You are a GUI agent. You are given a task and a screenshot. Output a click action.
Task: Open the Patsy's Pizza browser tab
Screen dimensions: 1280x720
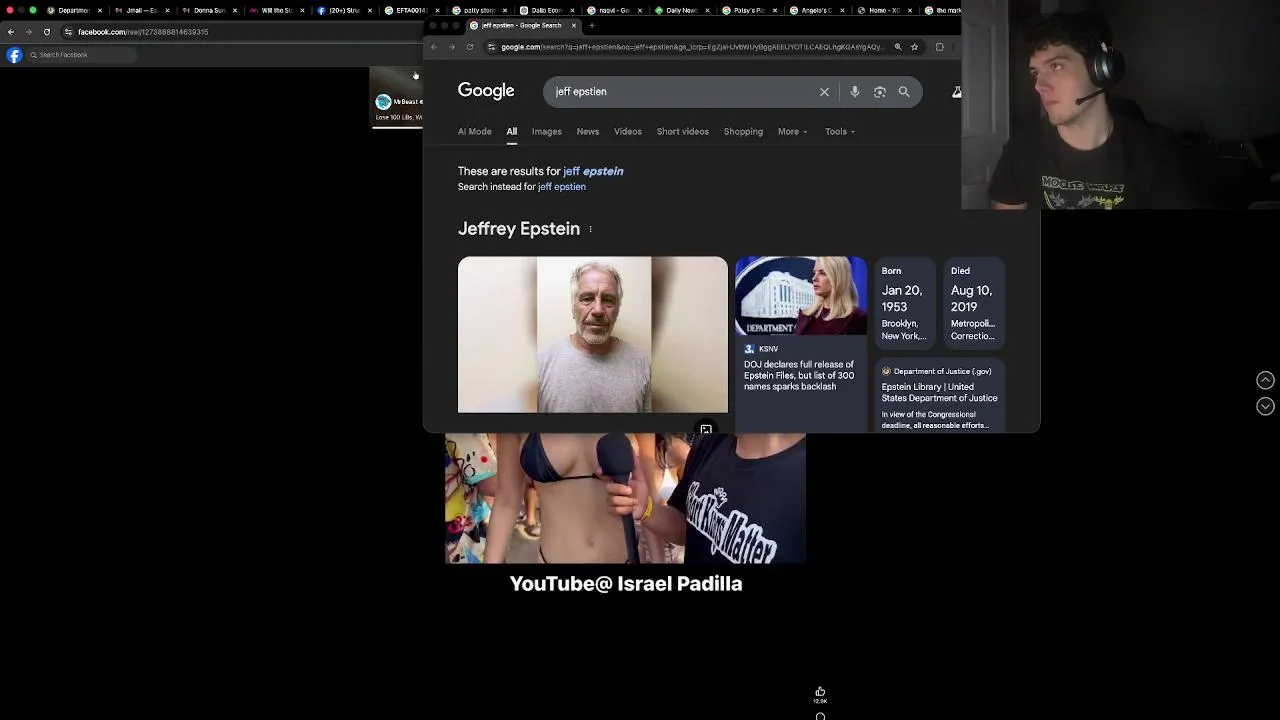tap(749, 10)
